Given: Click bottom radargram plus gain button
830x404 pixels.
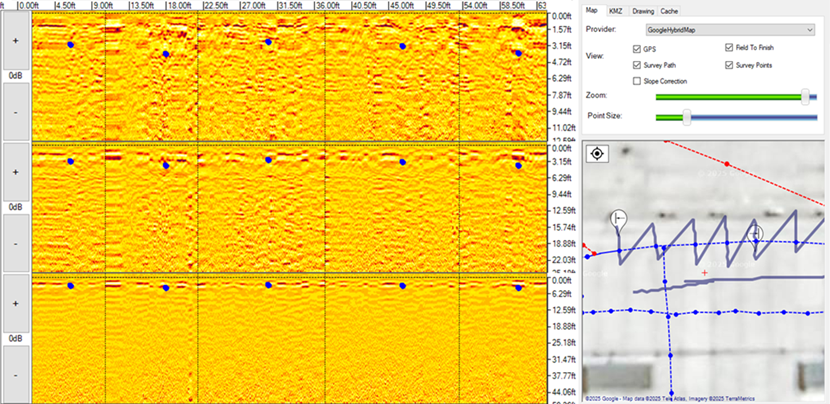Looking at the screenshot, I should pos(15,303).
